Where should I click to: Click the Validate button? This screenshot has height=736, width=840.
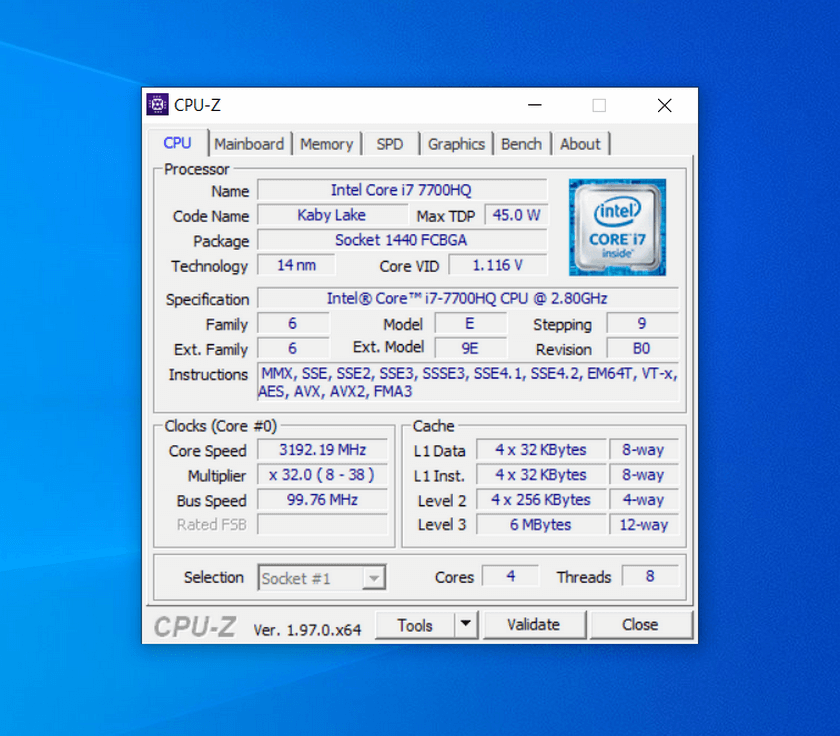pyautogui.click(x=533, y=625)
